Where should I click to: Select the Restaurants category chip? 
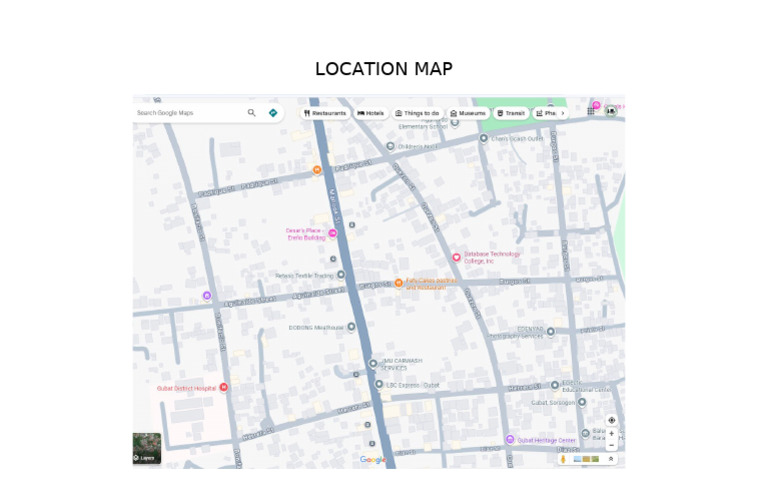[325, 113]
